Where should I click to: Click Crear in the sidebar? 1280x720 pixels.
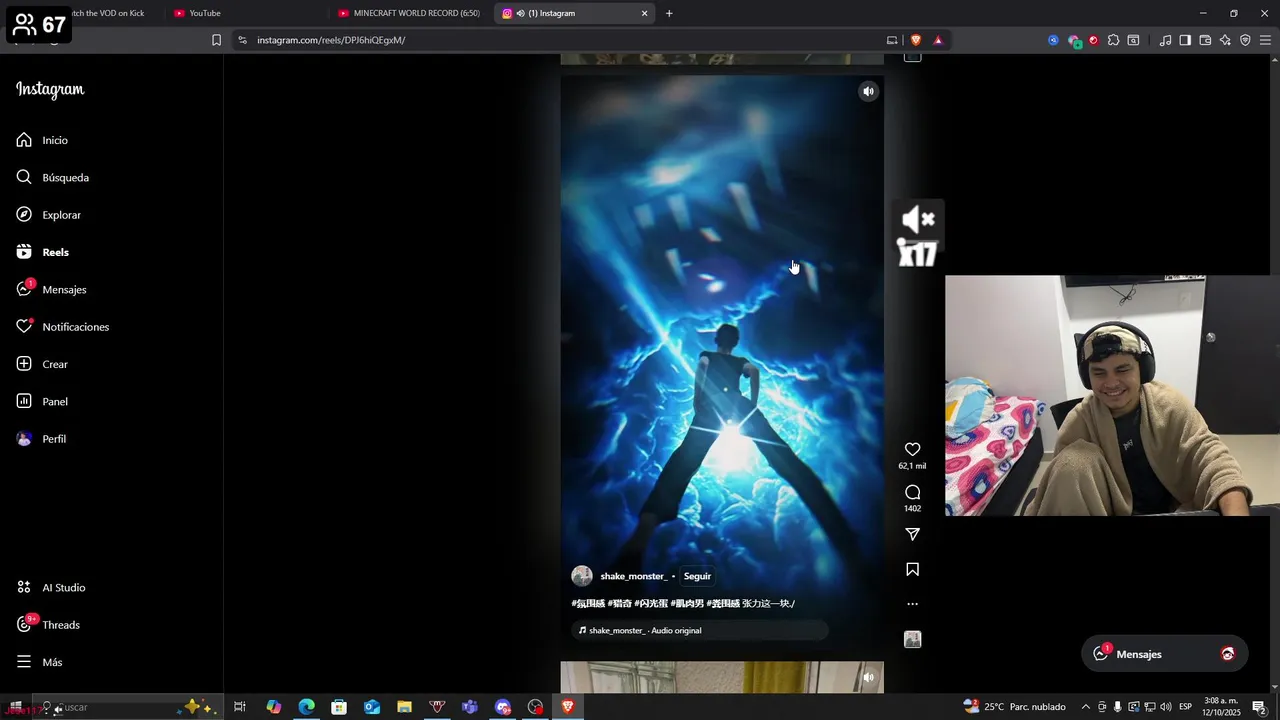[42, 364]
